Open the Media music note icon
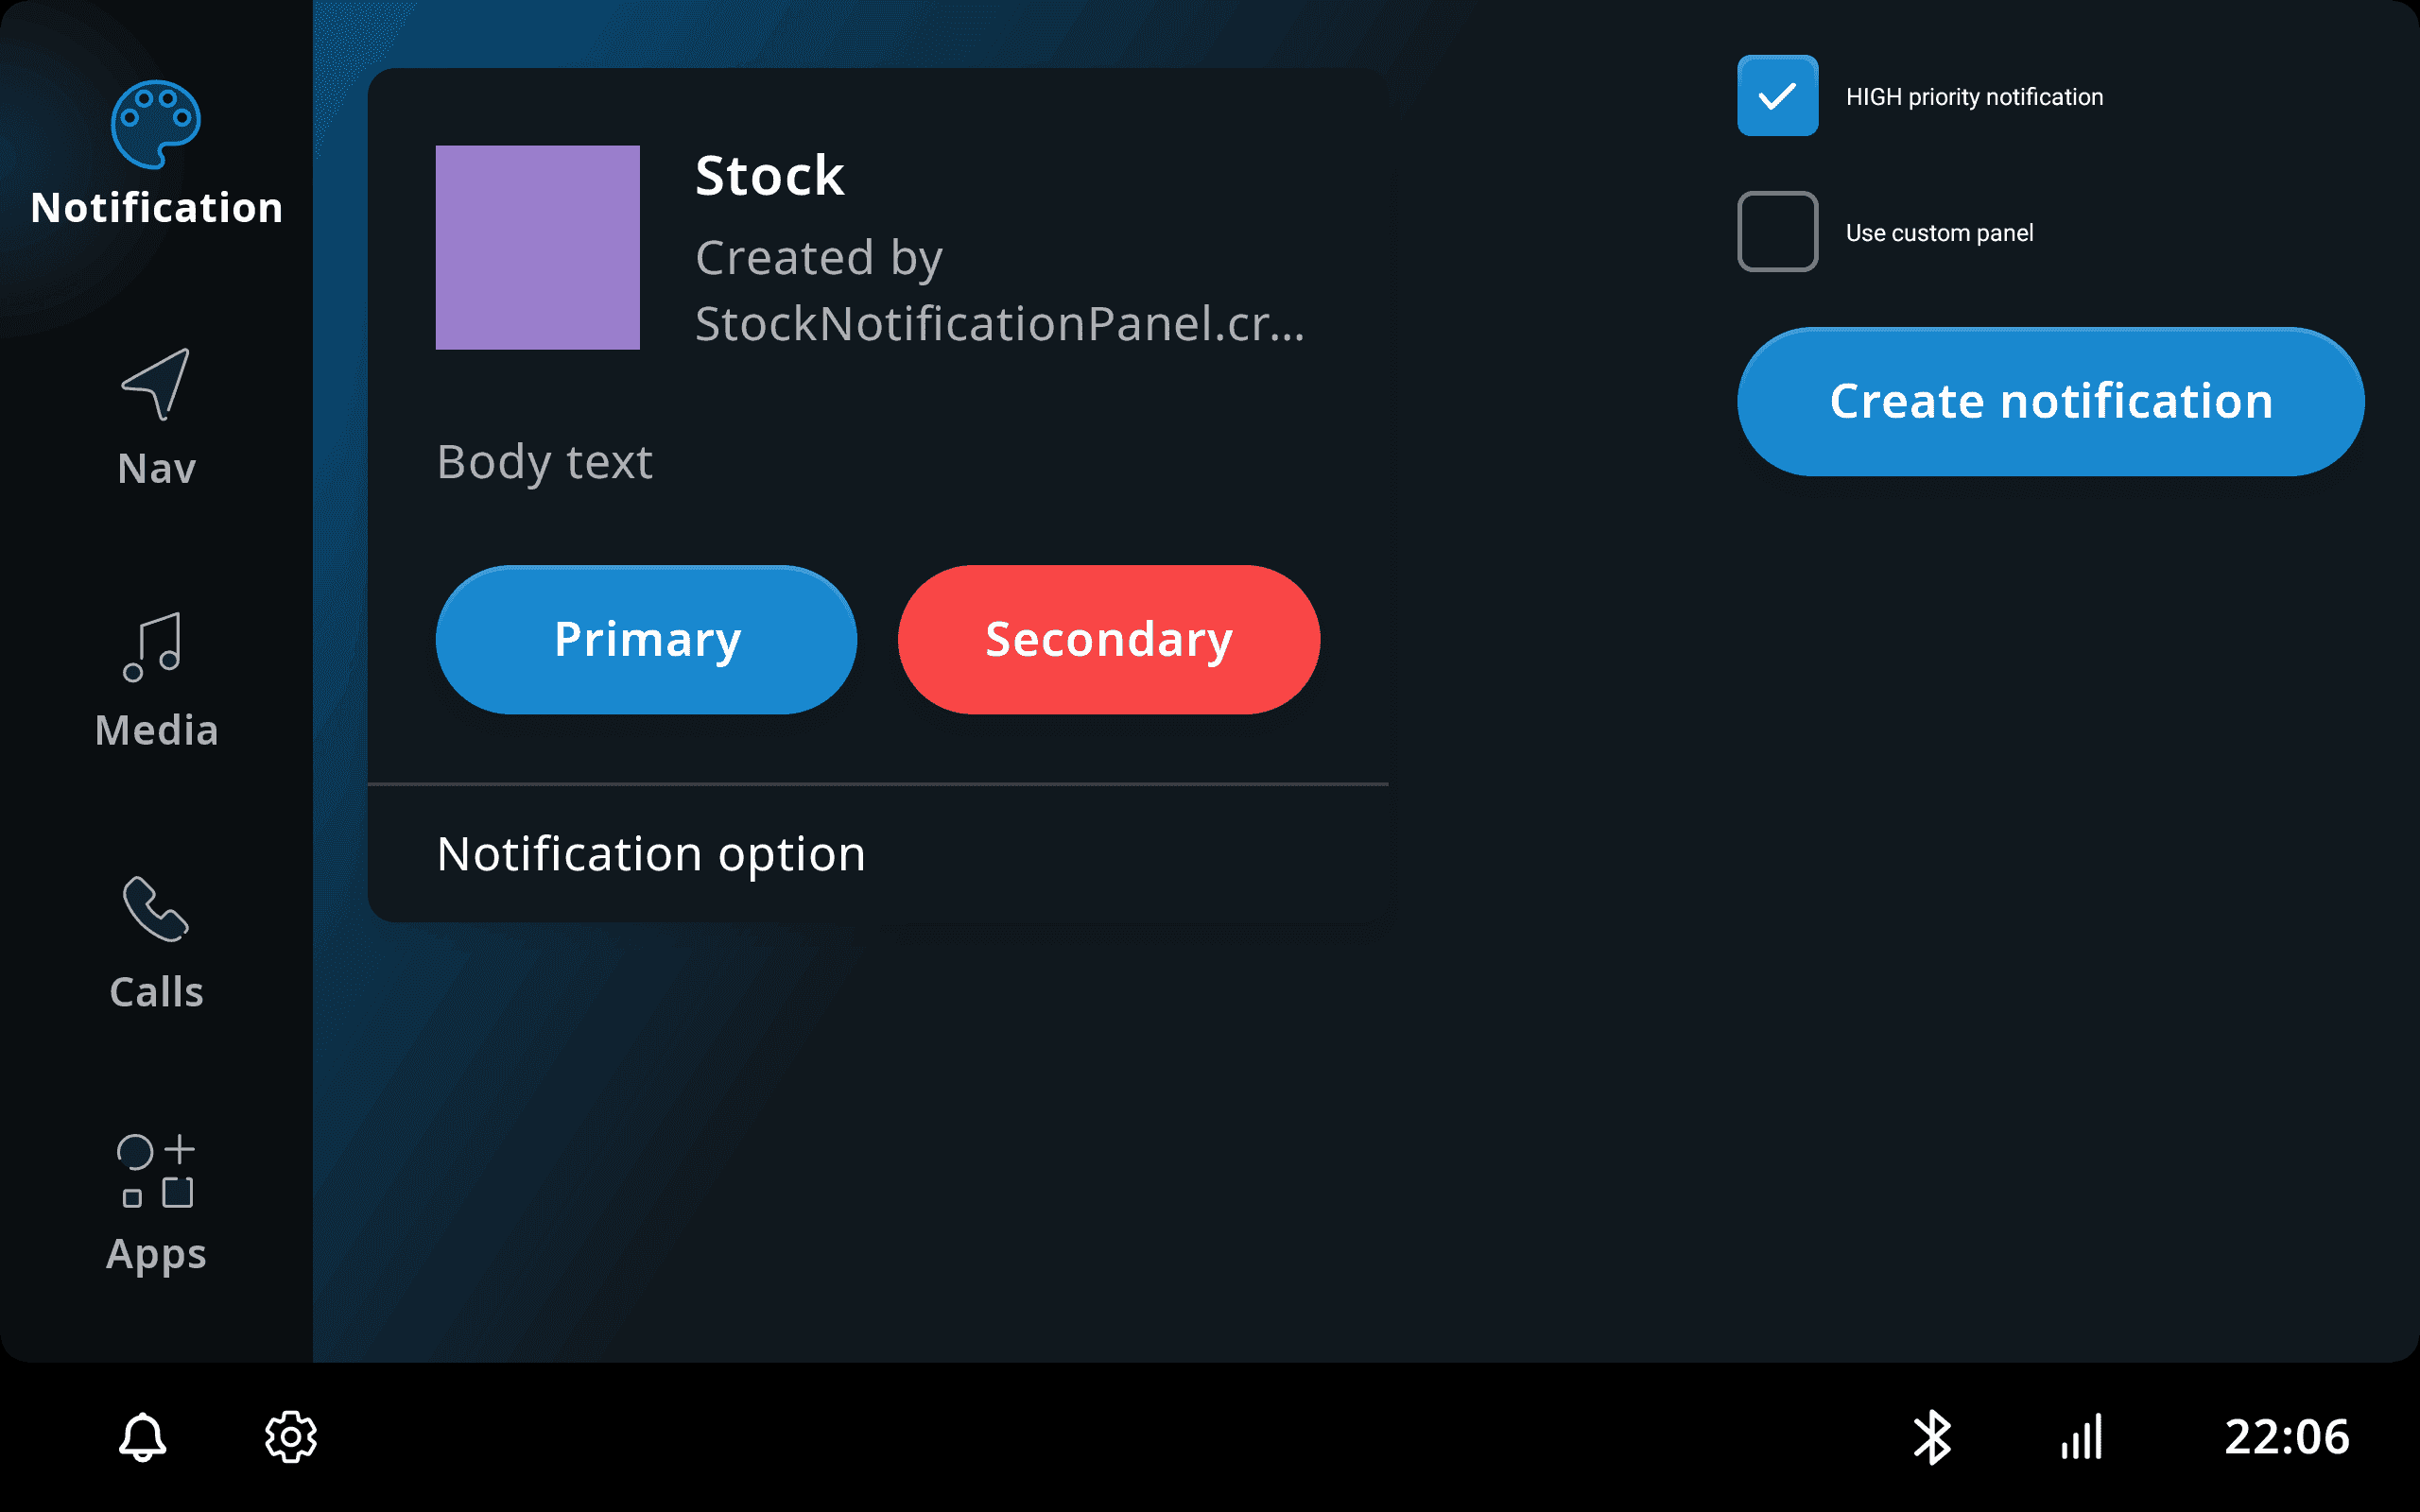This screenshot has height=1512, width=2420. [x=153, y=647]
